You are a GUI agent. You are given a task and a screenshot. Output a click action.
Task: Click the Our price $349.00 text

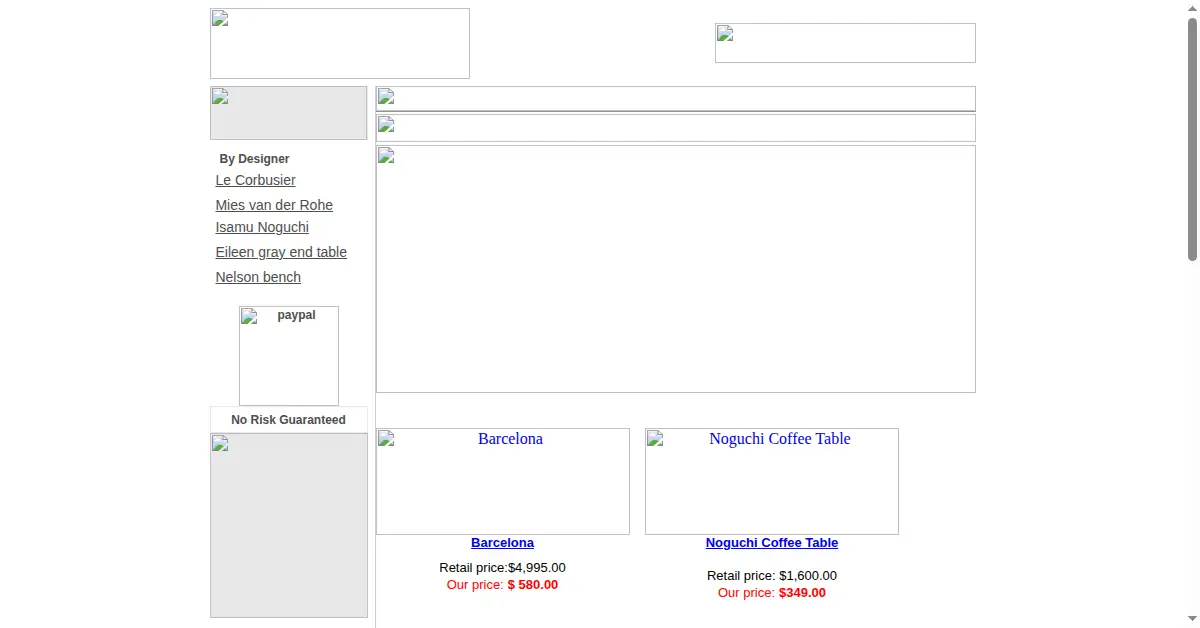point(772,593)
